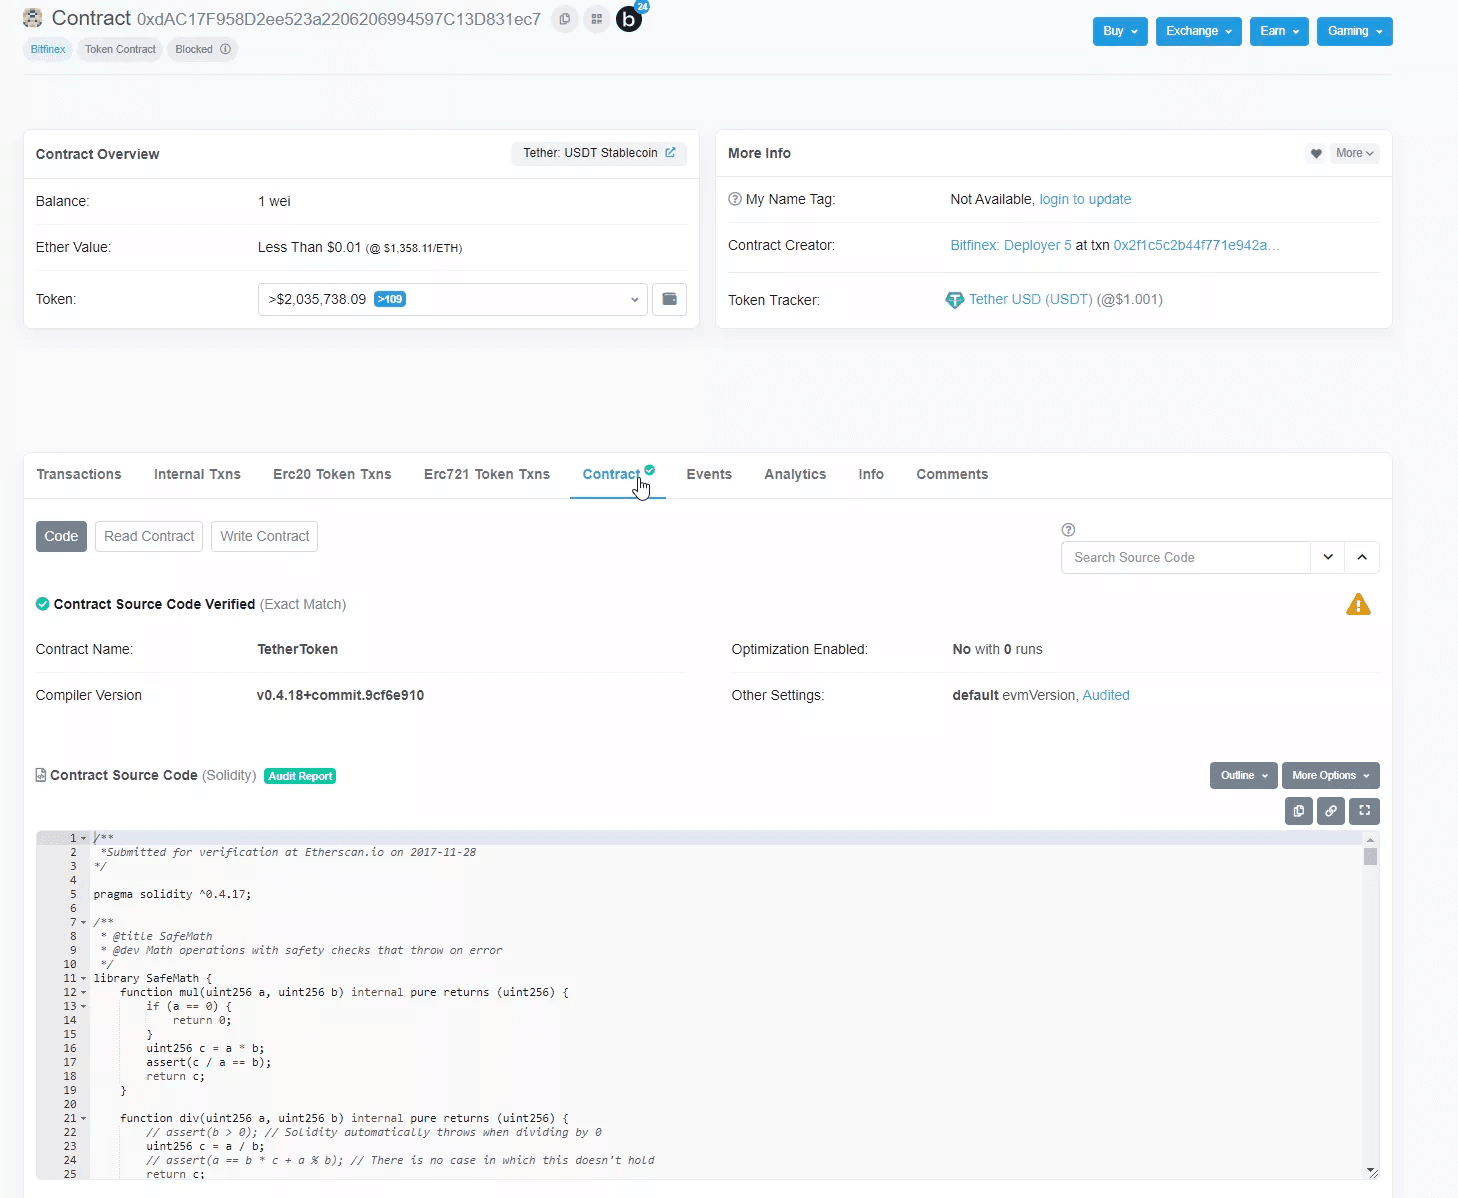Screen dimensions: 1458x1198
Task: Click the compiler version v0.4.18+commit.9cf6e910 text
Action: click(x=340, y=695)
